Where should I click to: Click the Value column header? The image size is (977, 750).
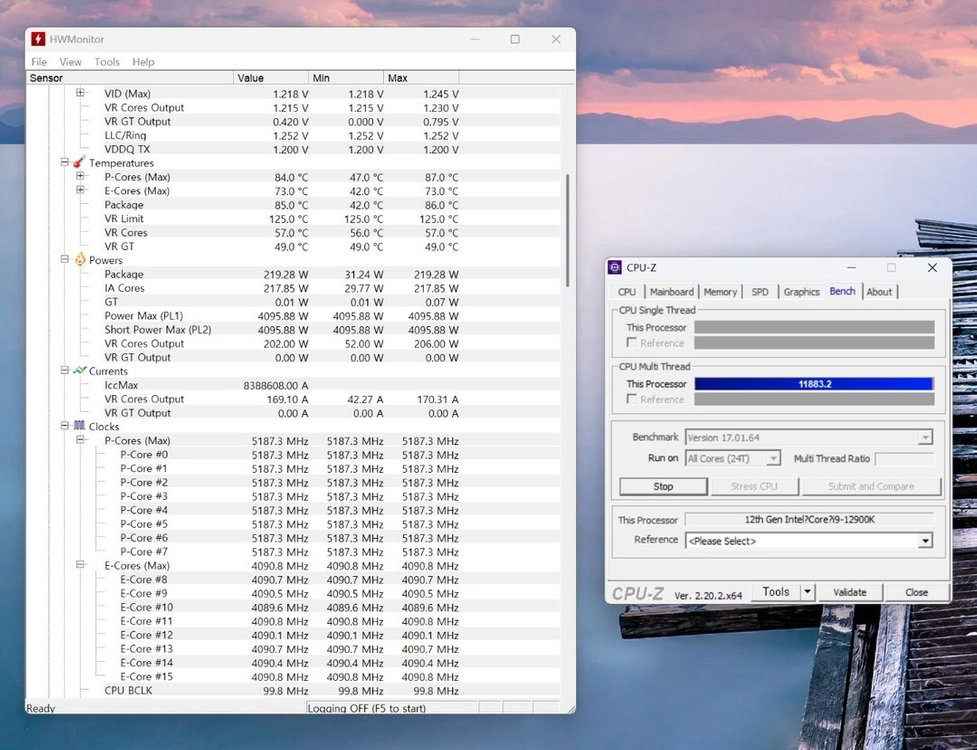pyautogui.click(x=271, y=78)
